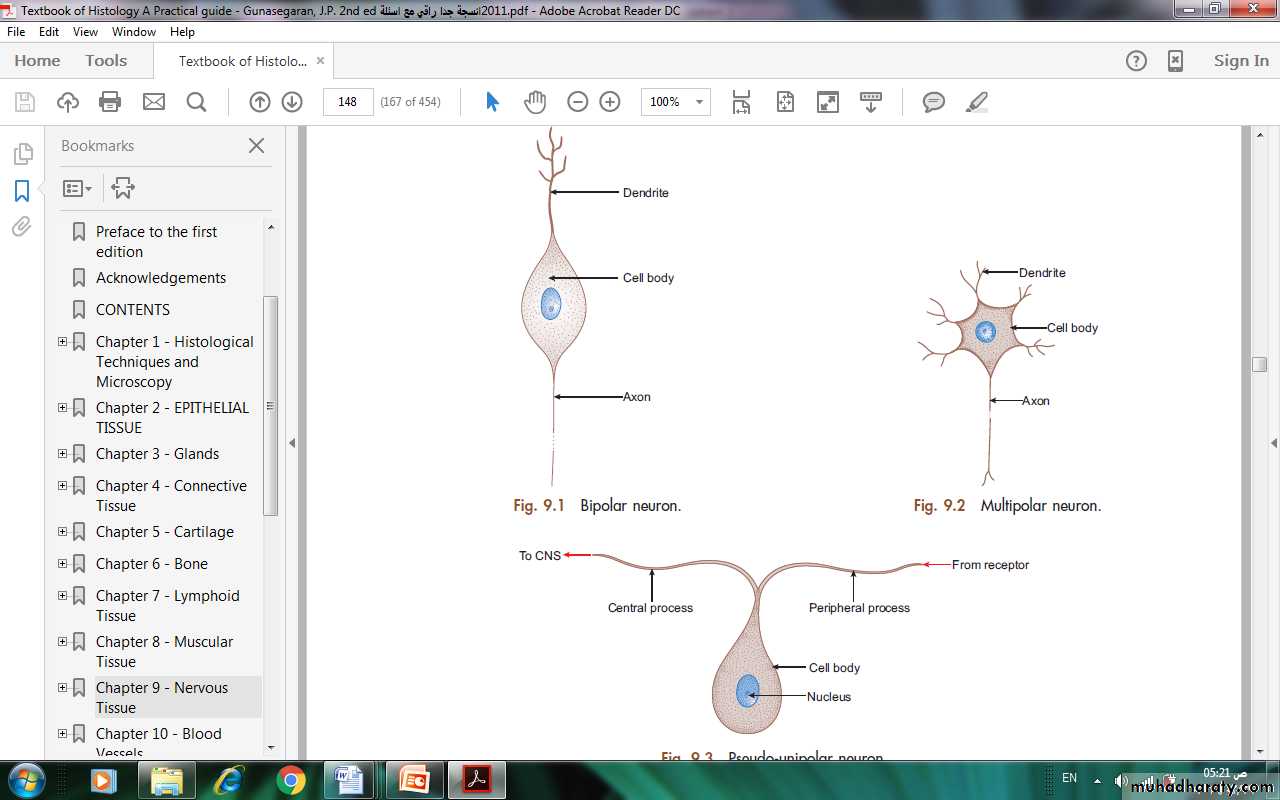Screen dimensions: 1280x800
Task: Toggle the Attachments paperclip panel
Action: [22, 227]
